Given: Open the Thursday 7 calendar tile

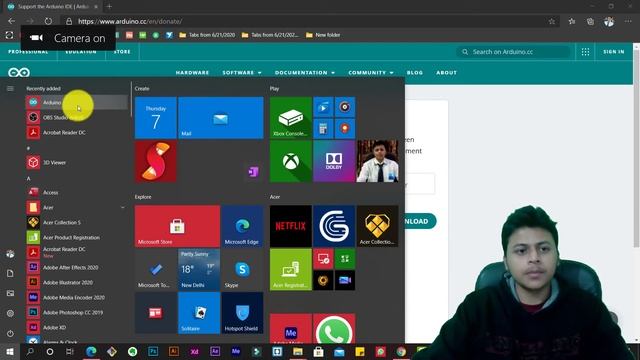Looking at the screenshot, I should point(156,118).
